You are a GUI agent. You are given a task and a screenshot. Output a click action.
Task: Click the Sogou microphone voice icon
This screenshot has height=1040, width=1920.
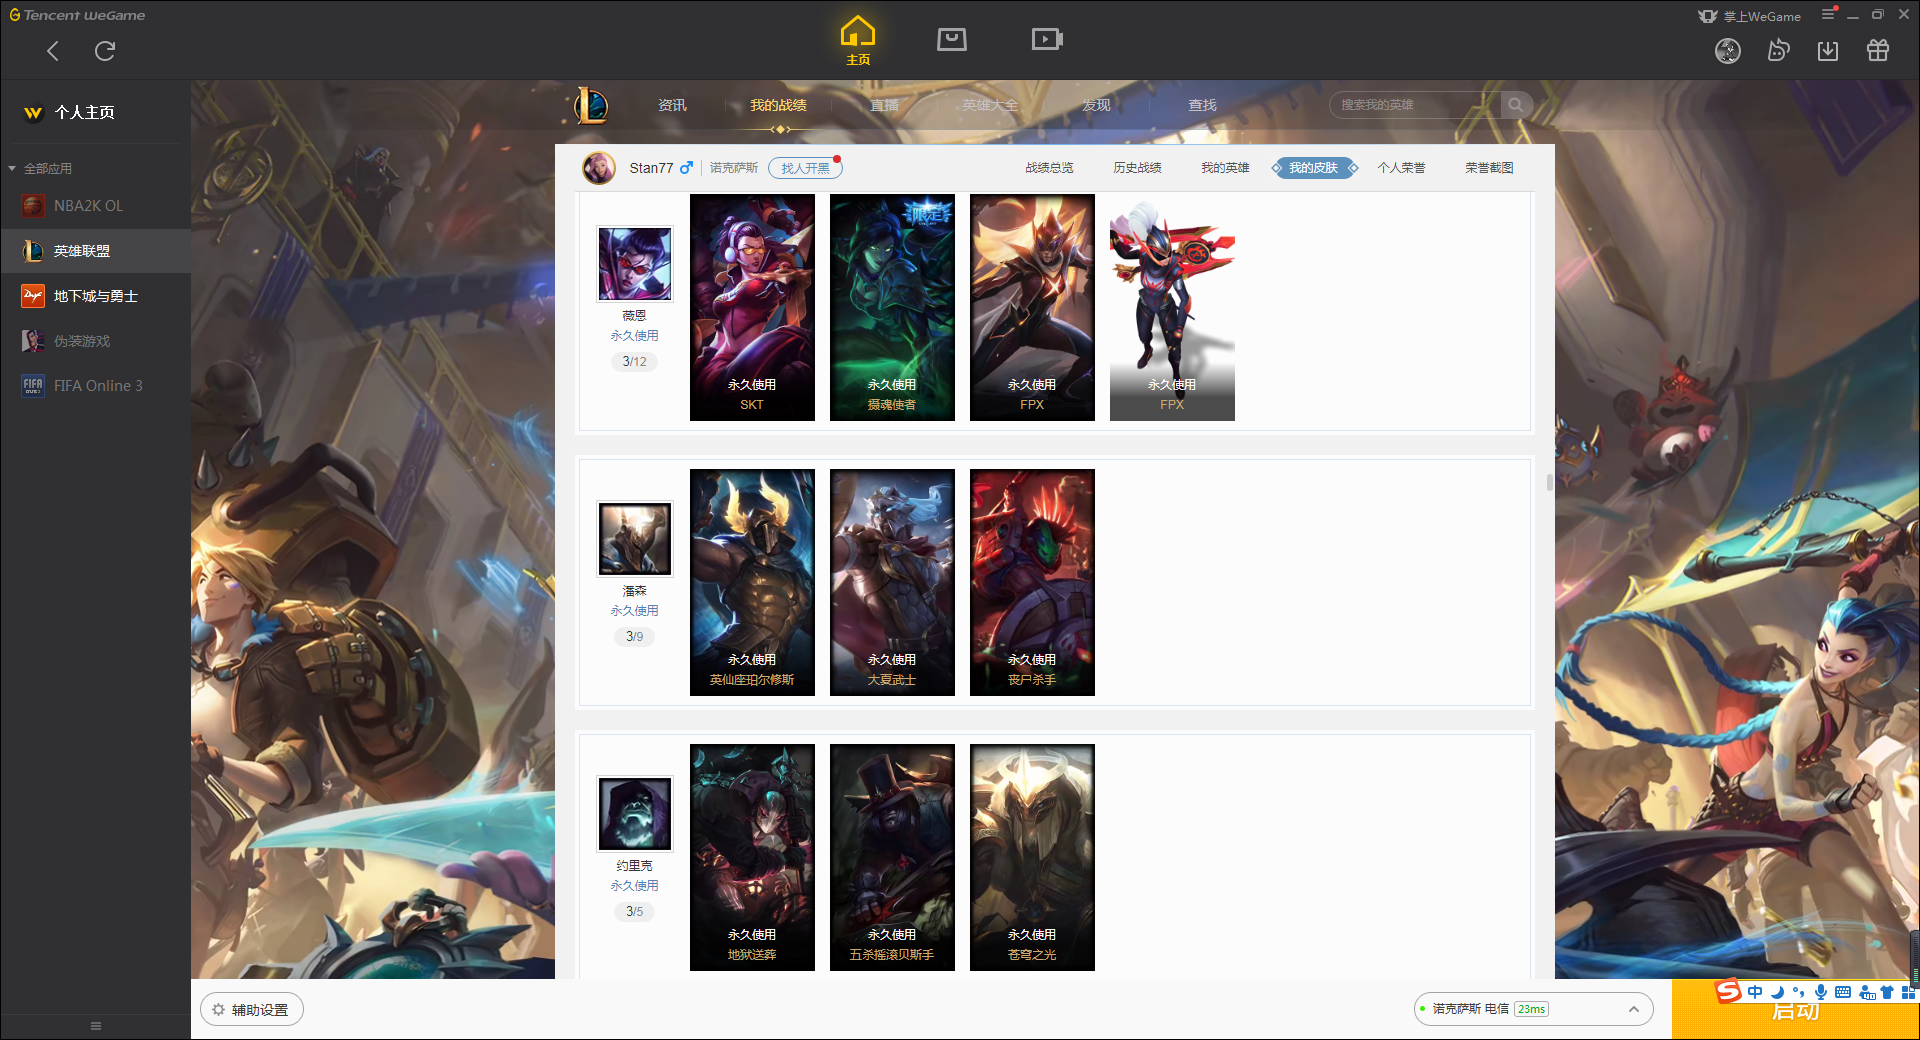click(1821, 992)
